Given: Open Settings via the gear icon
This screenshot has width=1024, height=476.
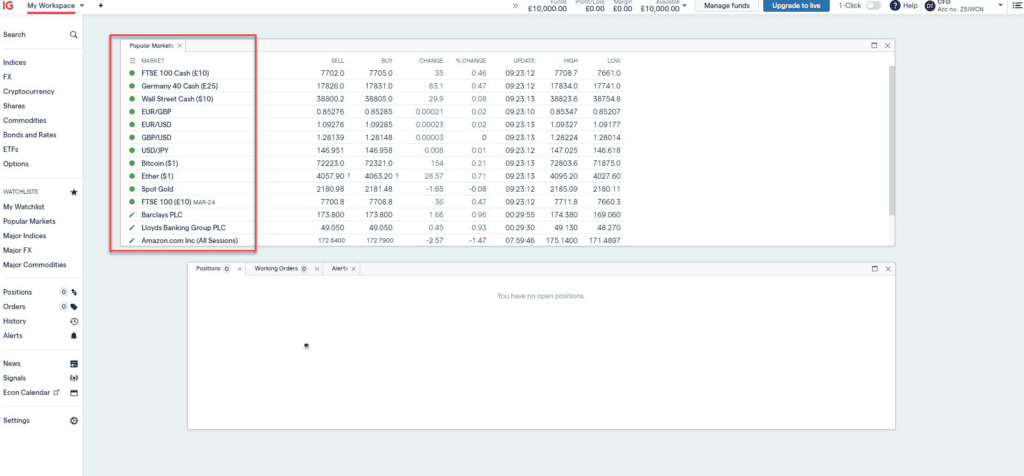Looking at the screenshot, I should [74, 421].
